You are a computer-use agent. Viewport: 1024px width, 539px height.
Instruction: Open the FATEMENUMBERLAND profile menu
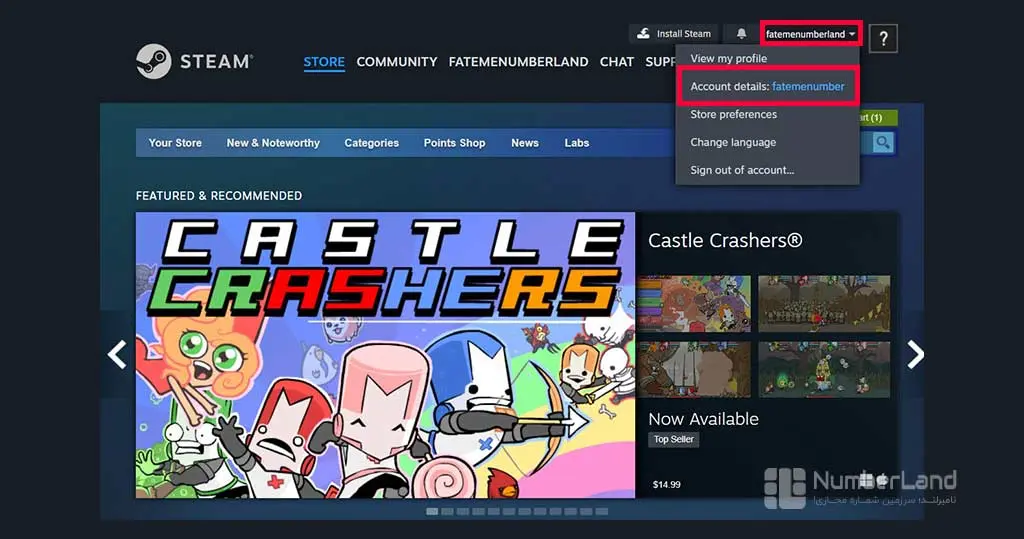coord(518,61)
